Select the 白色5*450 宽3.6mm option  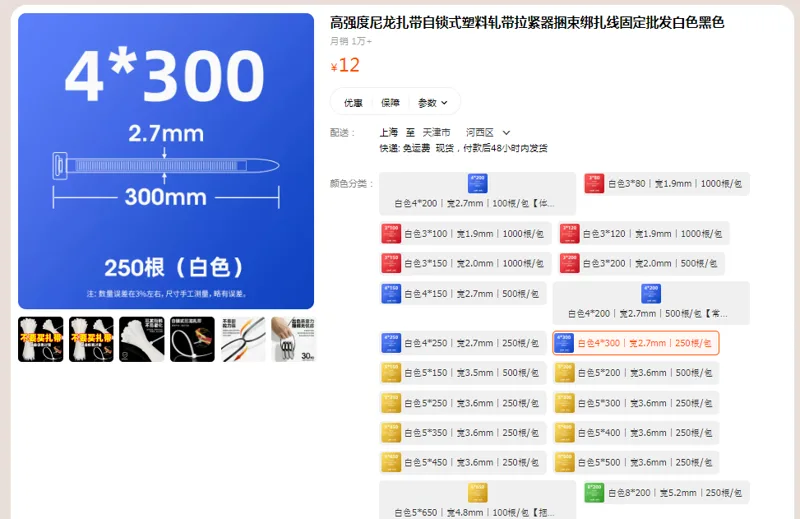pos(463,462)
